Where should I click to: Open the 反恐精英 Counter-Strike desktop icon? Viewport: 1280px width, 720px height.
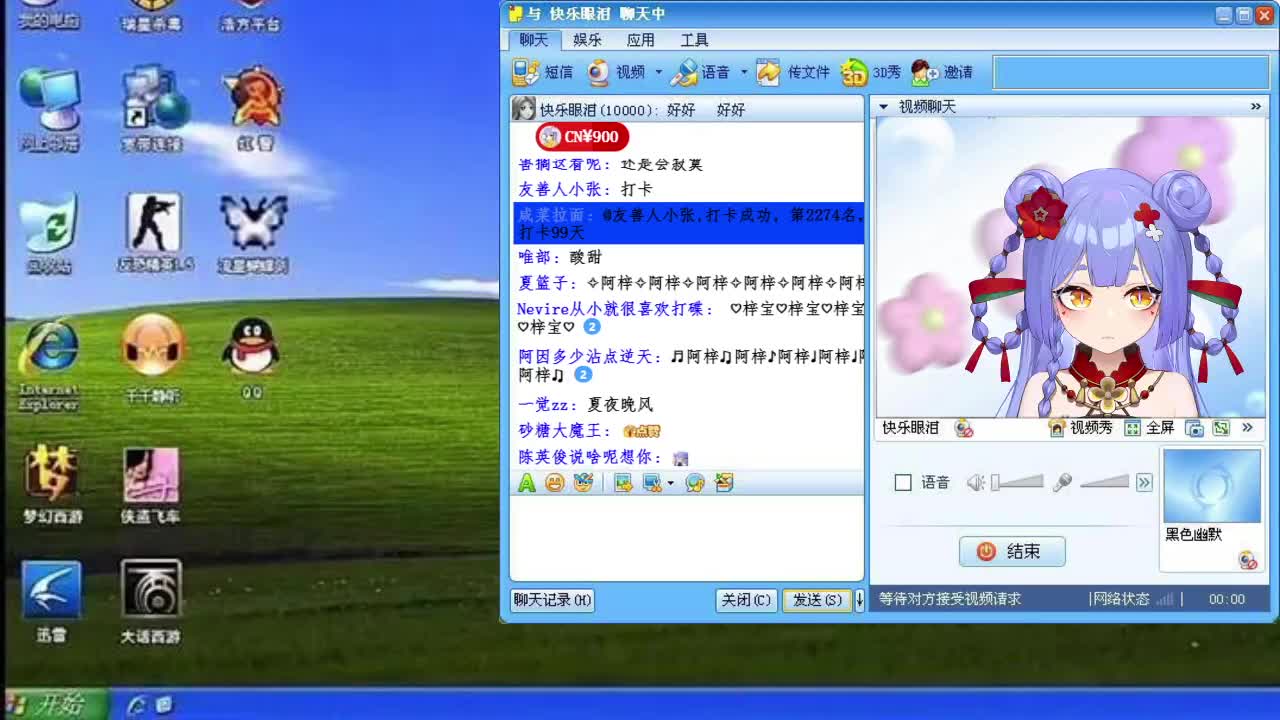click(x=153, y=232)
